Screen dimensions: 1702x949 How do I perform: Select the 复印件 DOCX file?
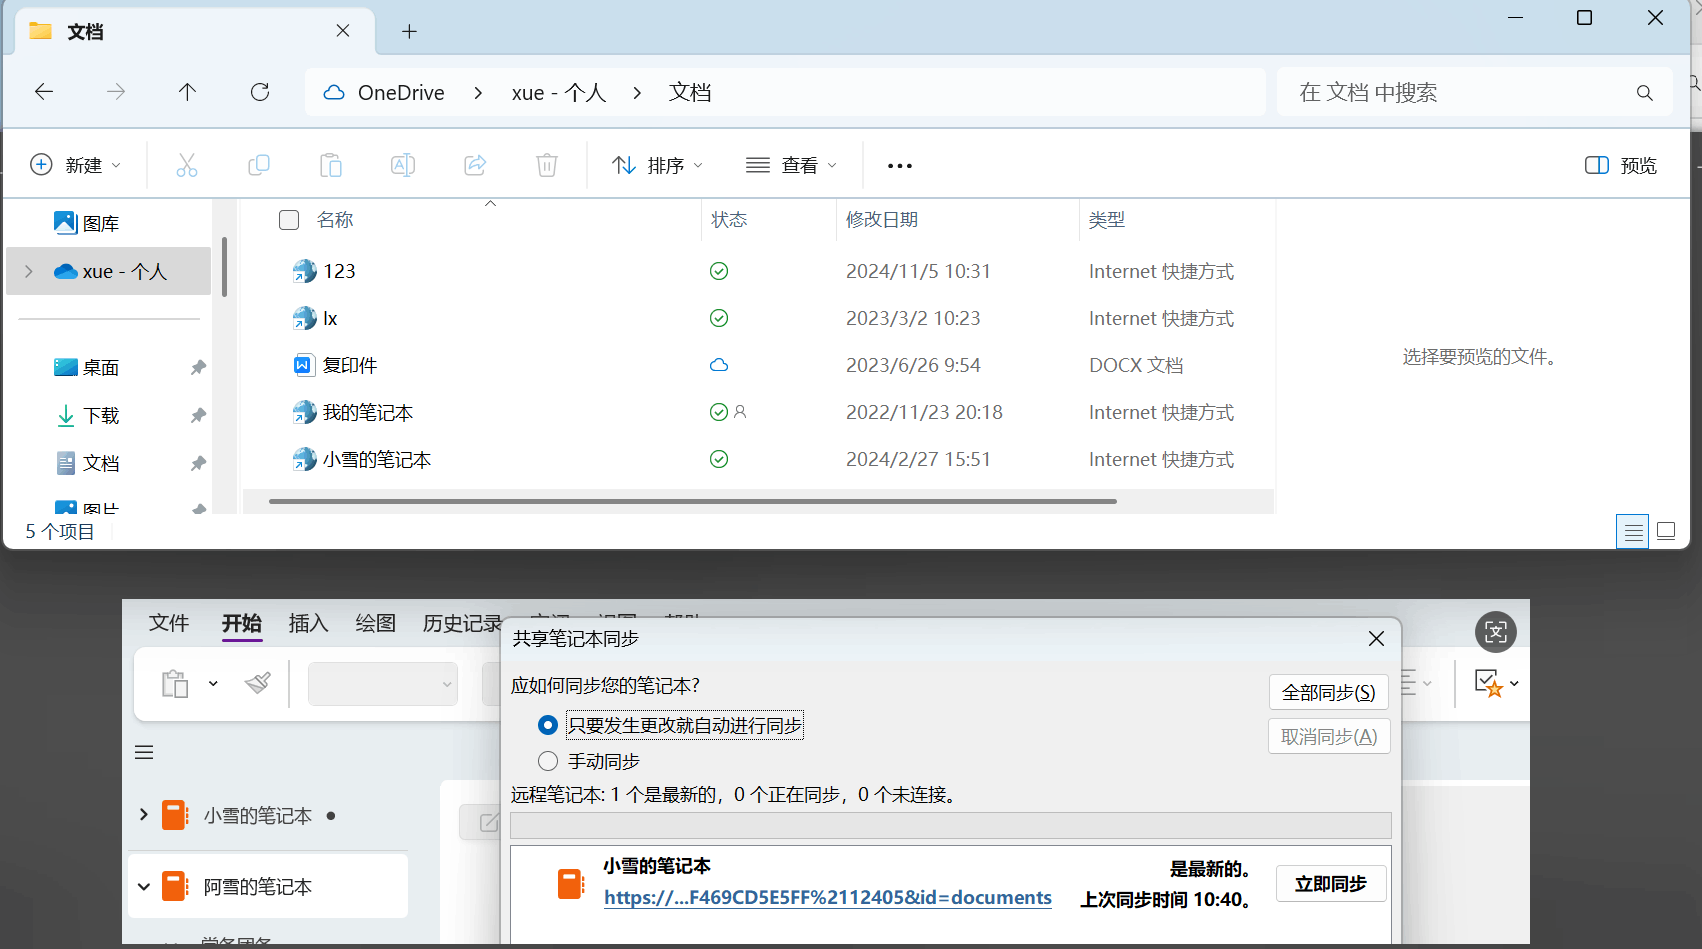(x=350, y=365)
